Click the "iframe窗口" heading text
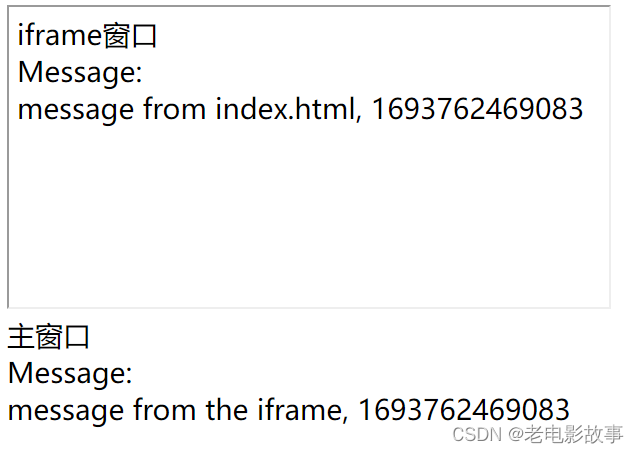This screenshot has width=639, height=453. pos(88,36)
